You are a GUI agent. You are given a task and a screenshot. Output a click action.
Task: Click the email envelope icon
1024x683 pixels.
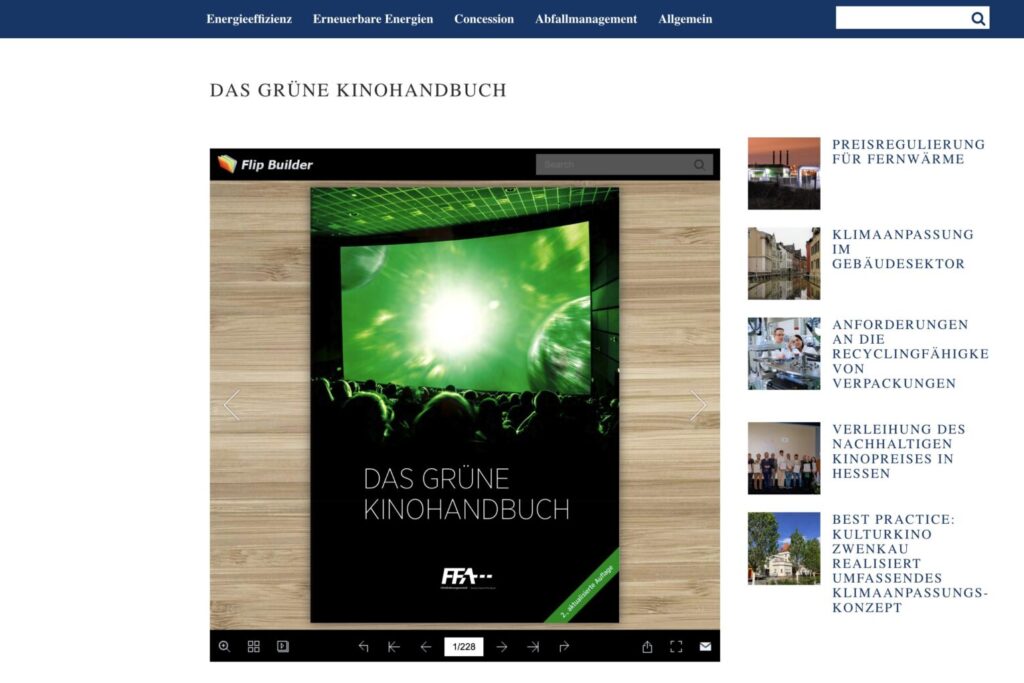(705, 647)
